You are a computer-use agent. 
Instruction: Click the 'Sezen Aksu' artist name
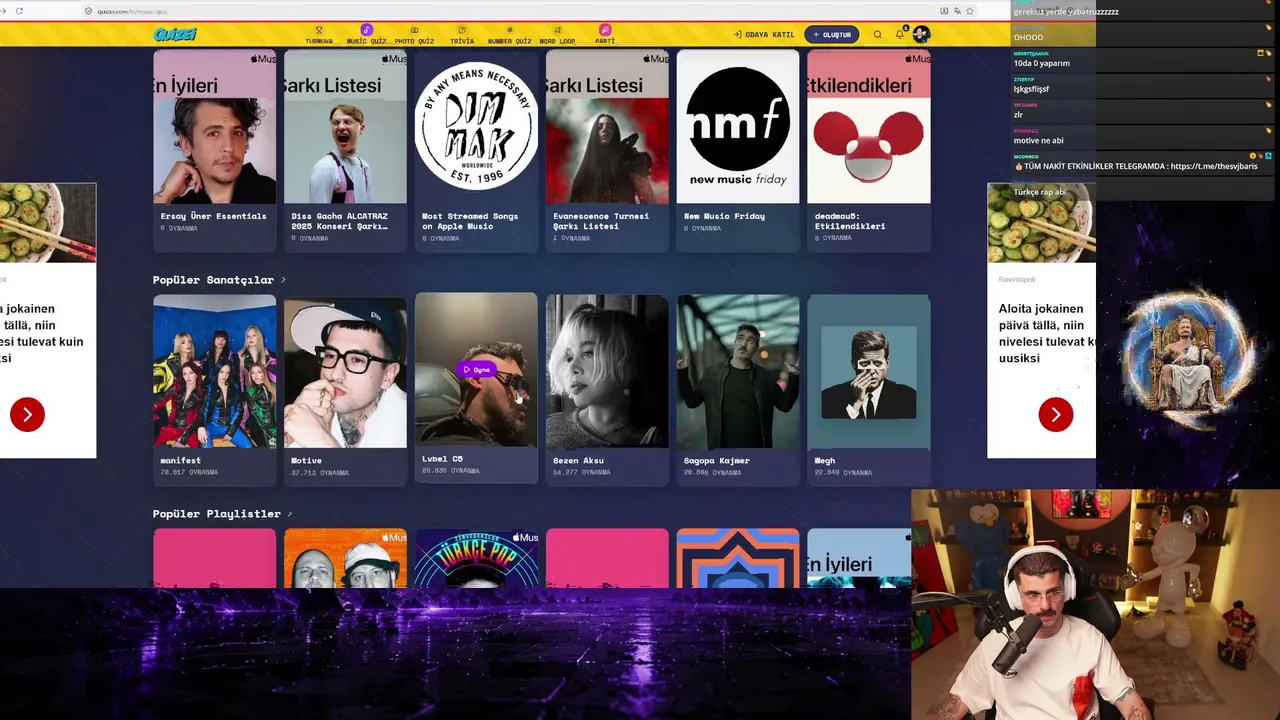[x=579, y=461]
